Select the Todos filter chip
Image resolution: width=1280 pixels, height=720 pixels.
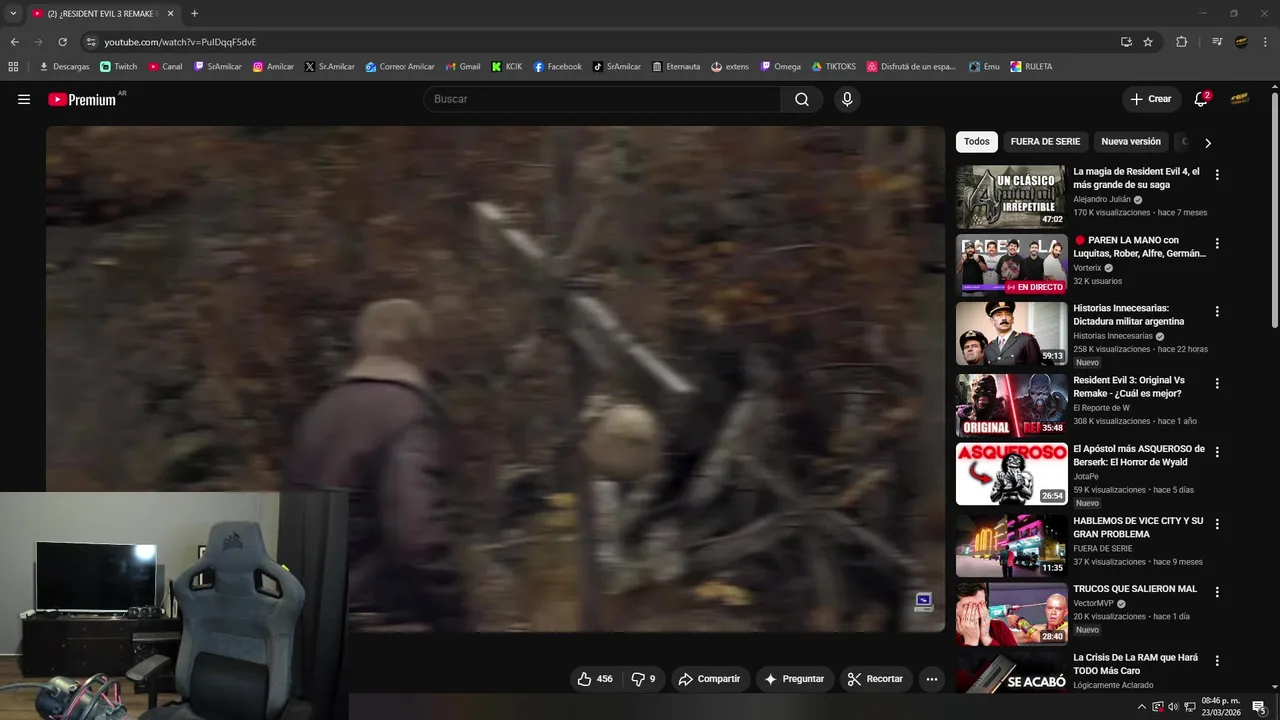[x=977, y=142]
